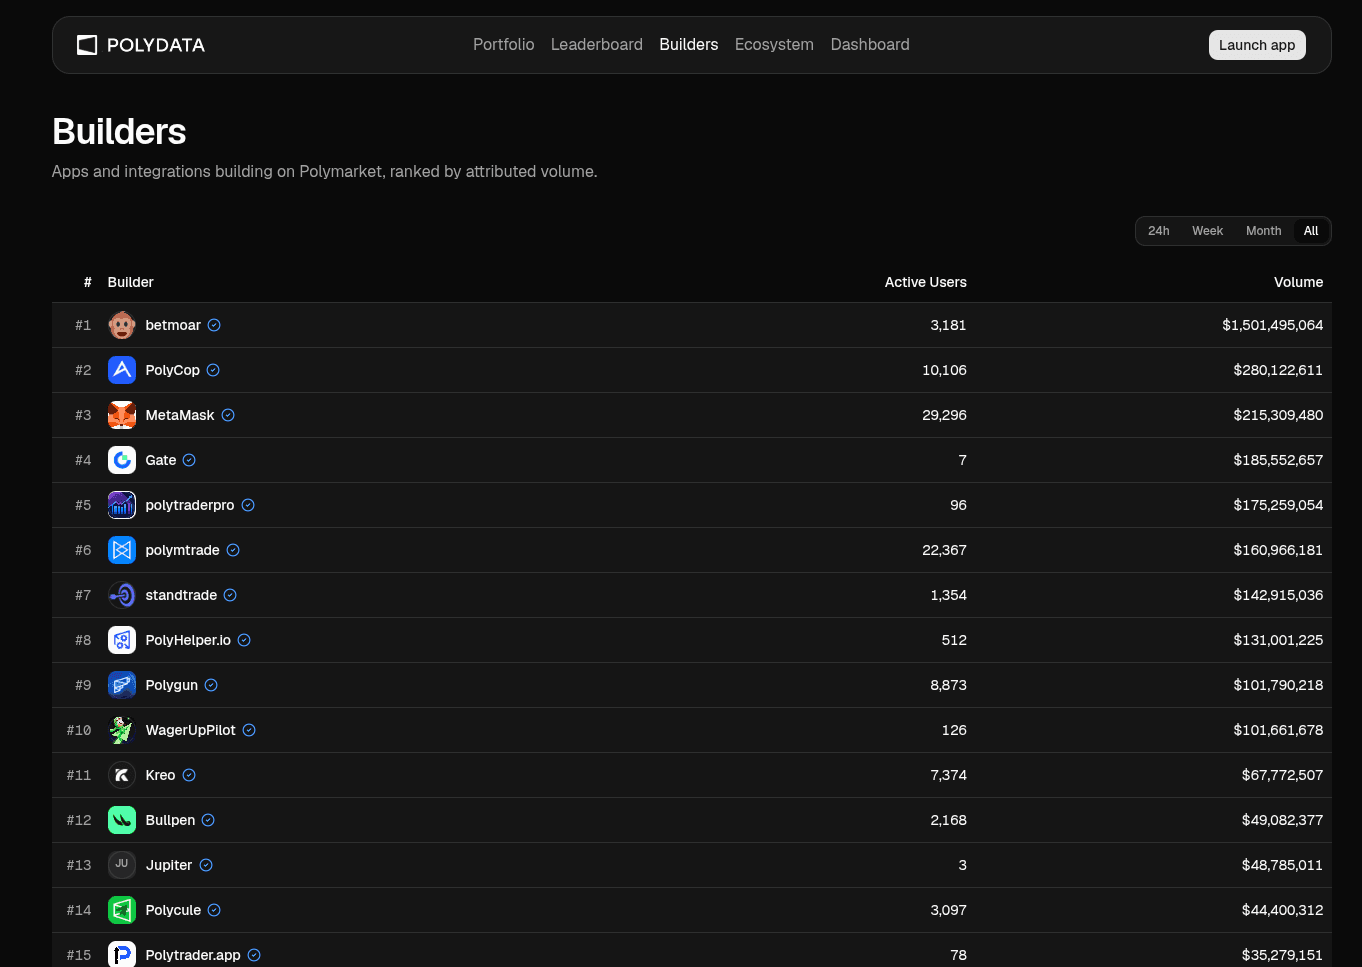Go to the Dashboard nav tab

point(870,45)
